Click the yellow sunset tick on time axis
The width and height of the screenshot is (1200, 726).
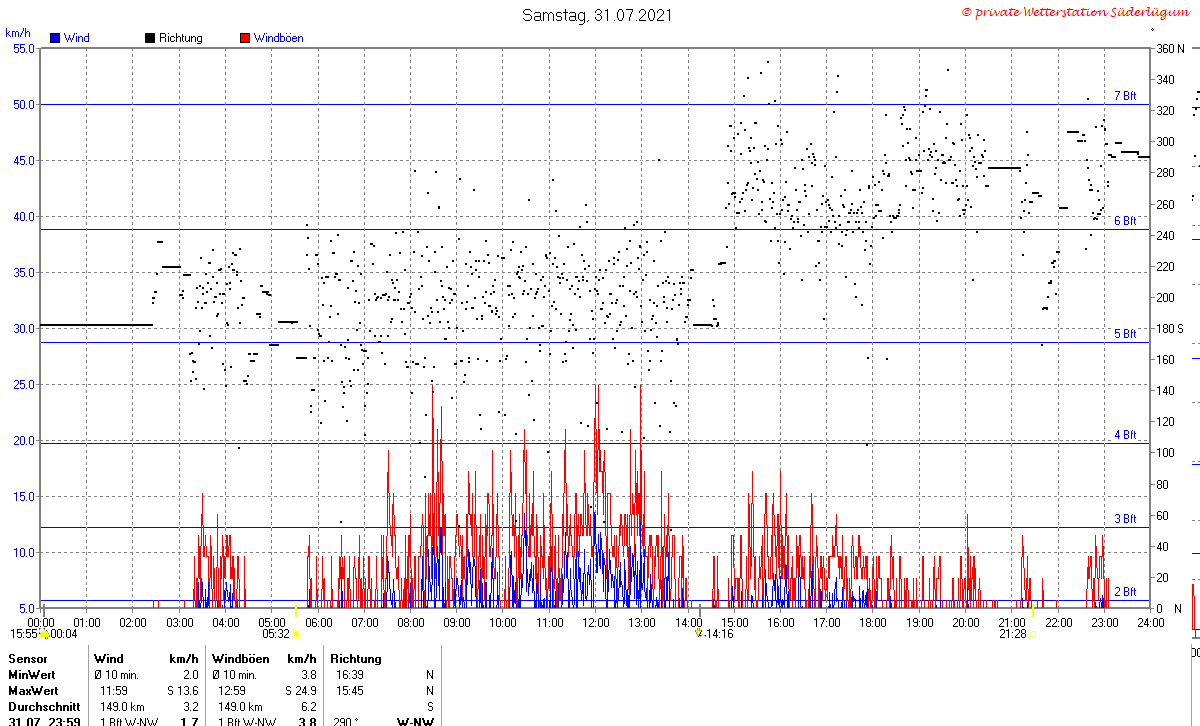(1032, 609)
